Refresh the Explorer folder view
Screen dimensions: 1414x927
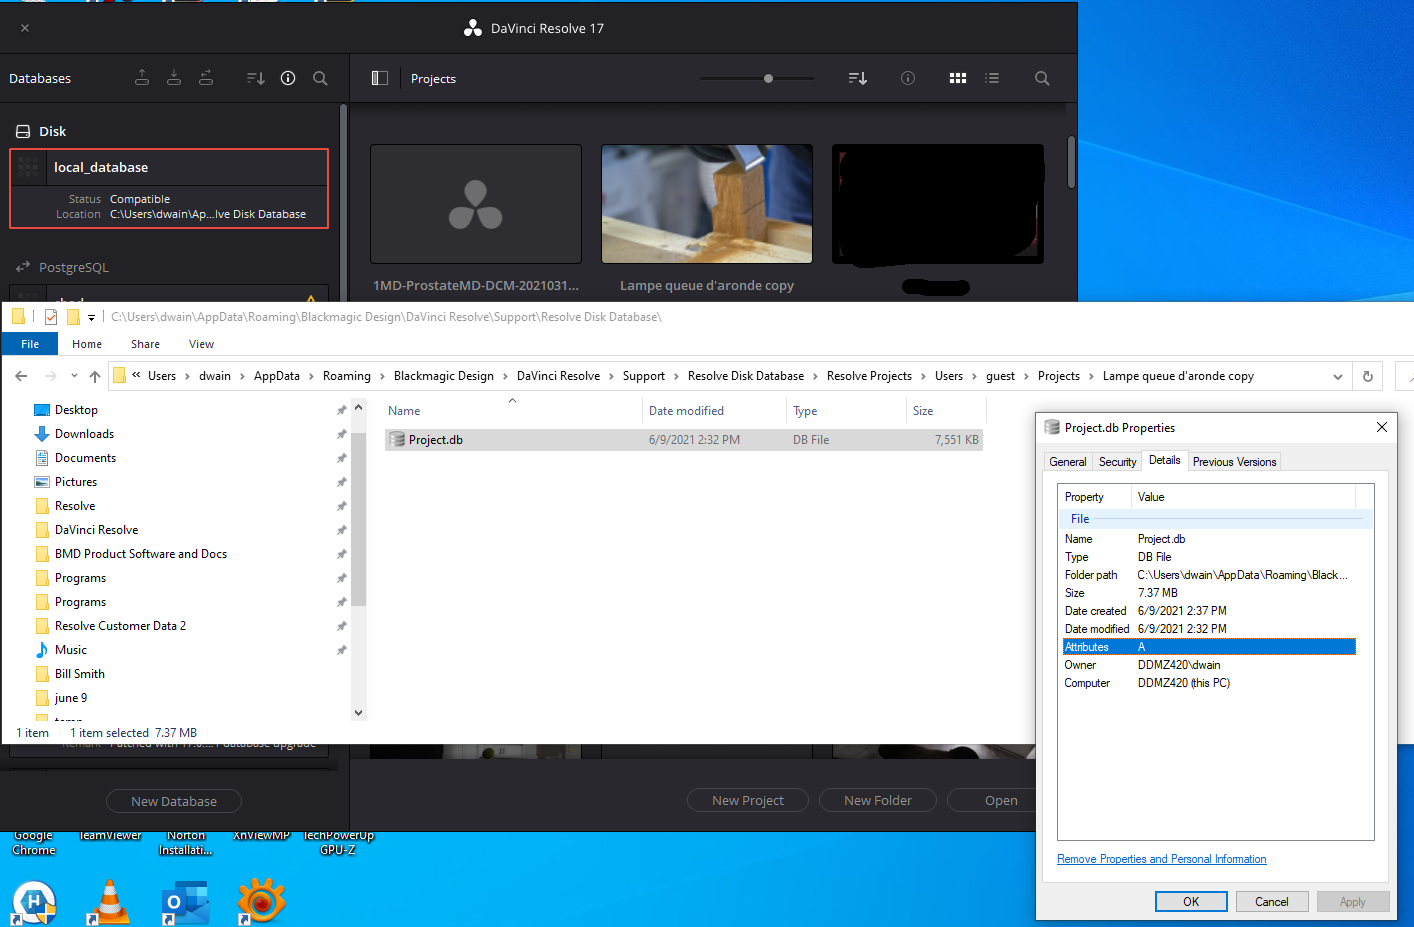(1367, 376)
